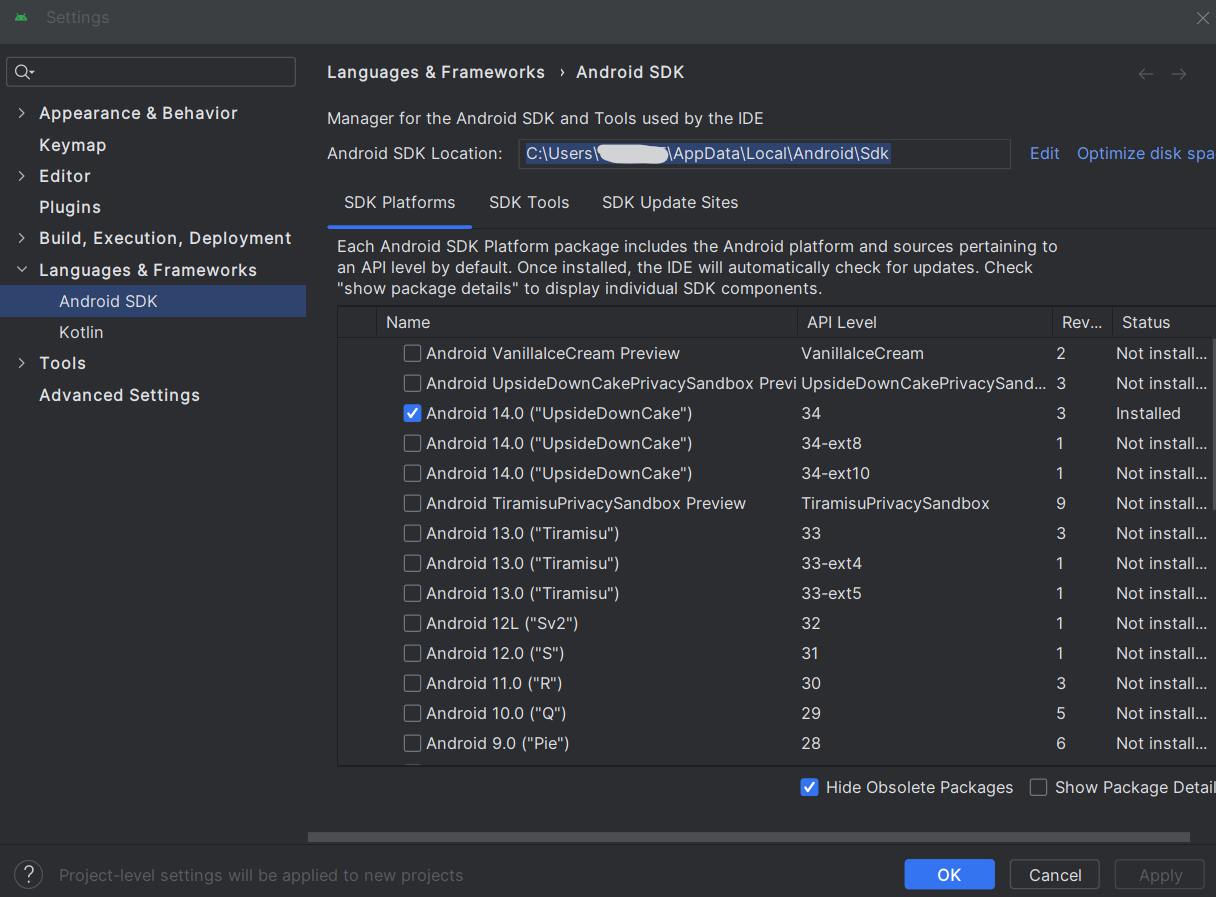Viewport: 1216px width, 897px height.
Task: Sort by Revision column header
Action: pos(1082,322)
